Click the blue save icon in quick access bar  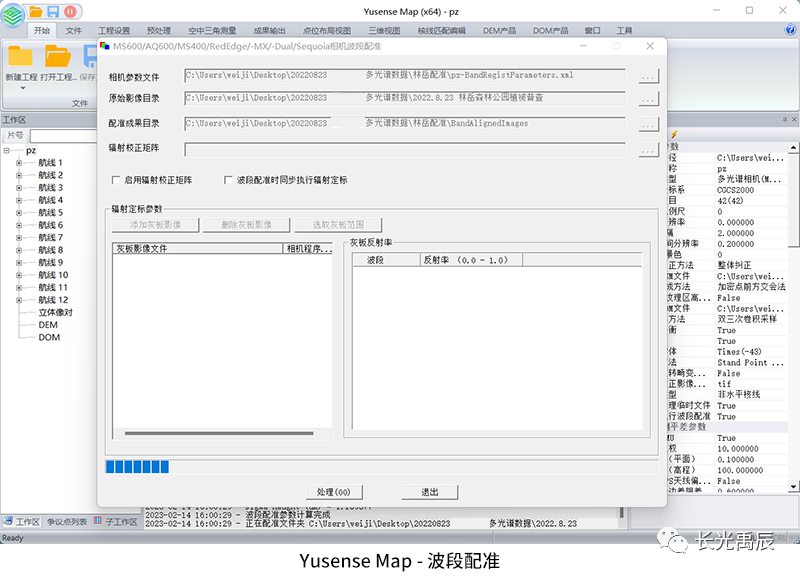point(52,11)
